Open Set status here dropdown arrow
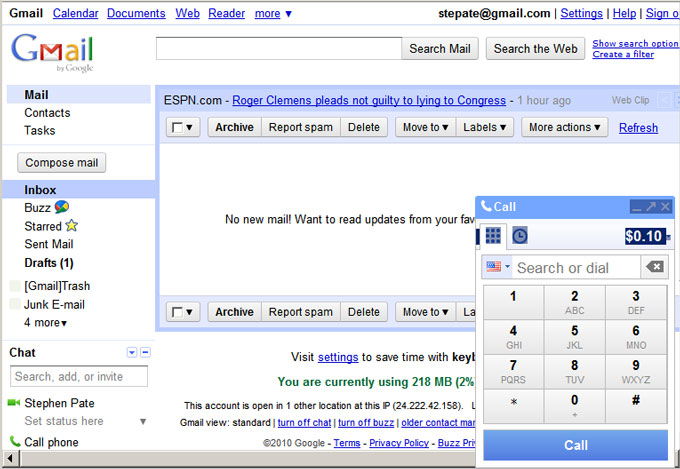Screen dimensions: 680x469 coord(143,421)
